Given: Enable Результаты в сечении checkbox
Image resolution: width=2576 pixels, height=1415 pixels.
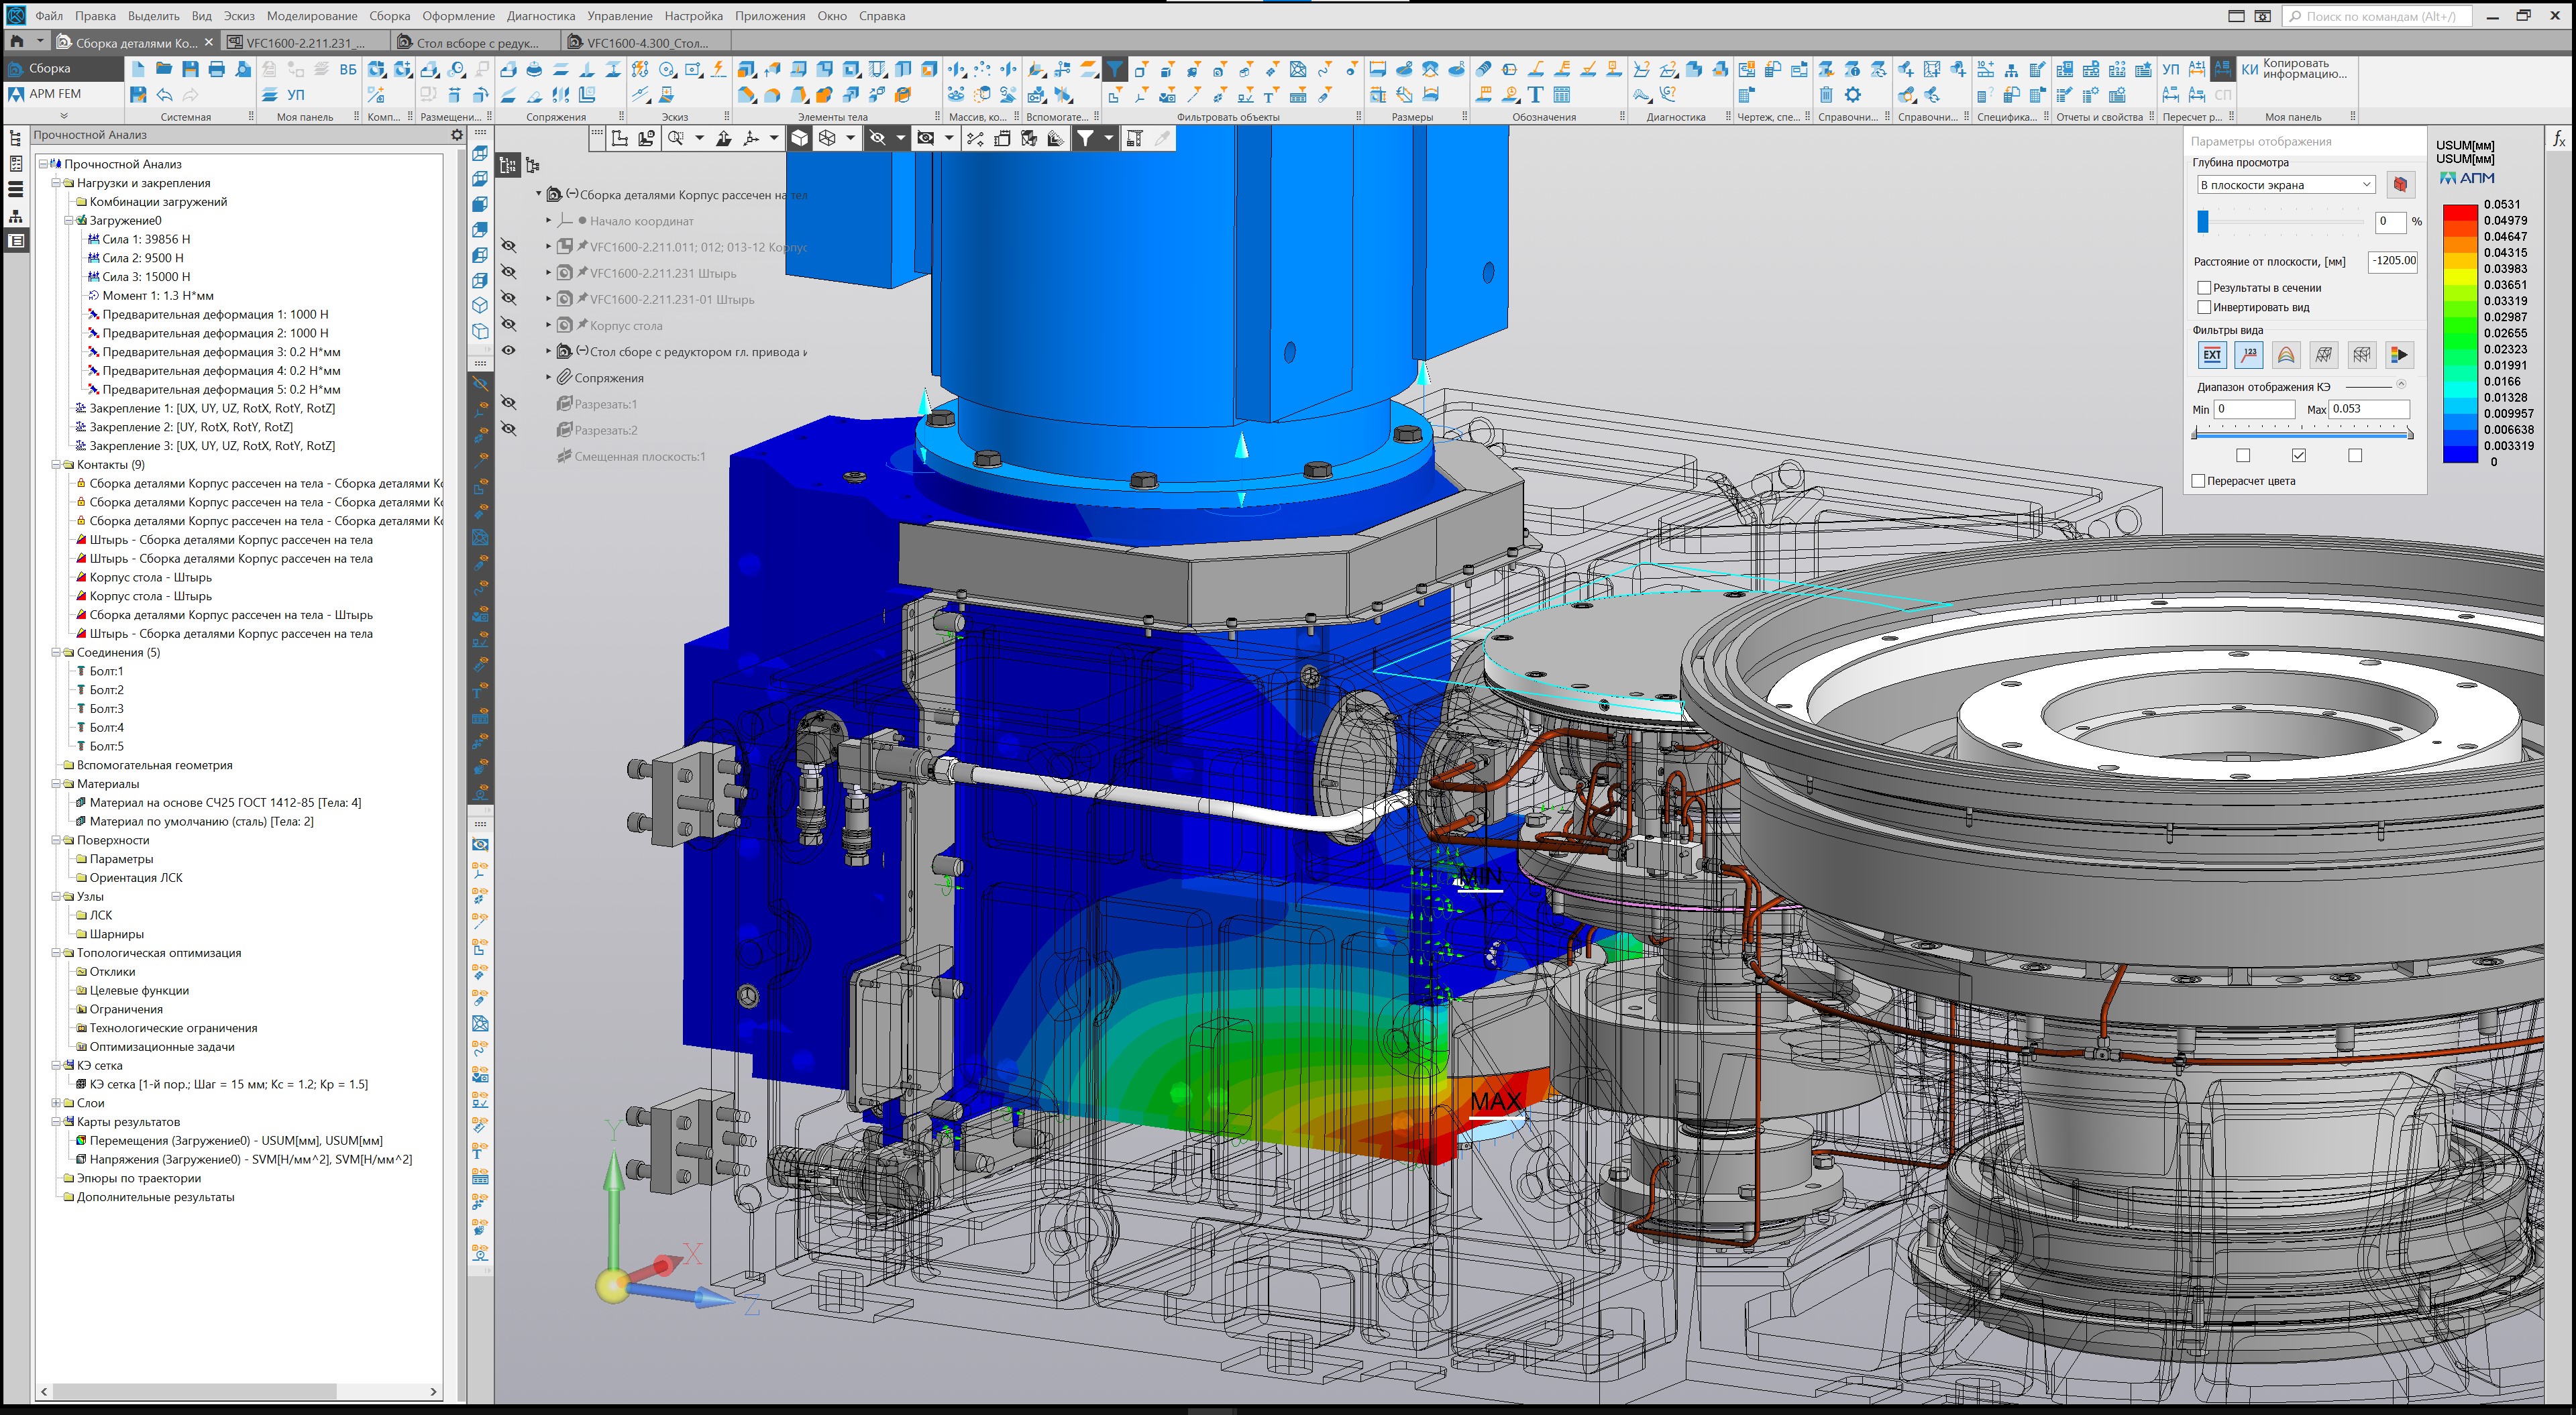Looking at the screenshot, I should [2204, 288].
